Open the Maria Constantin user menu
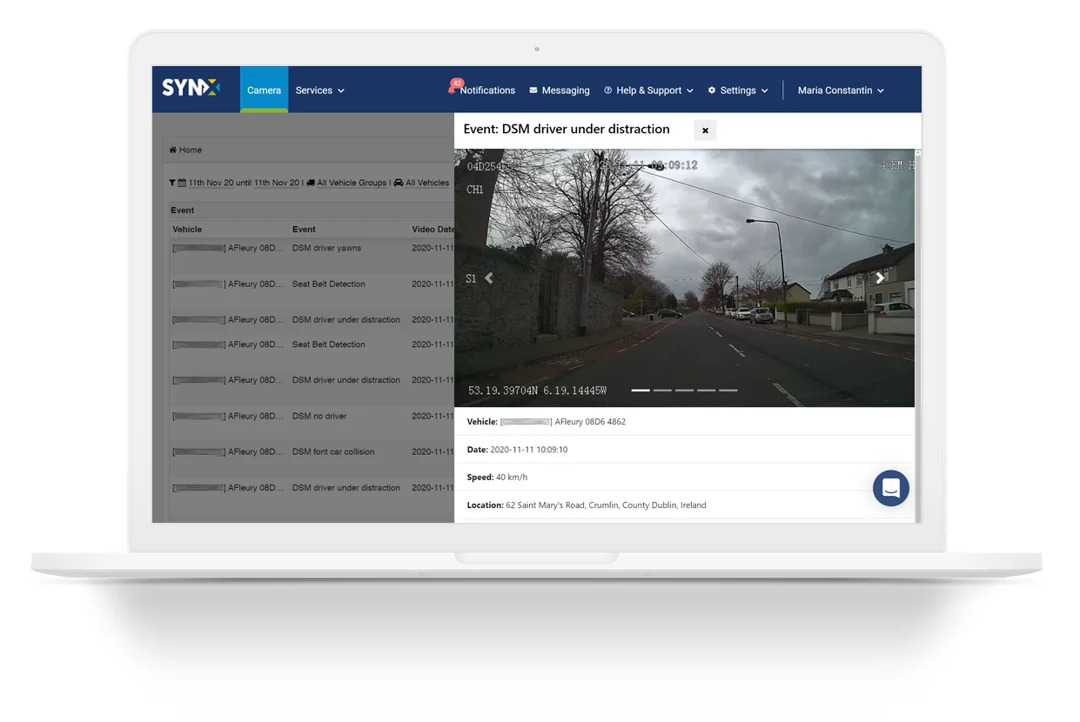Image resolution: width=1080 pixels, height=722 pixels. [x=840, y=90]
